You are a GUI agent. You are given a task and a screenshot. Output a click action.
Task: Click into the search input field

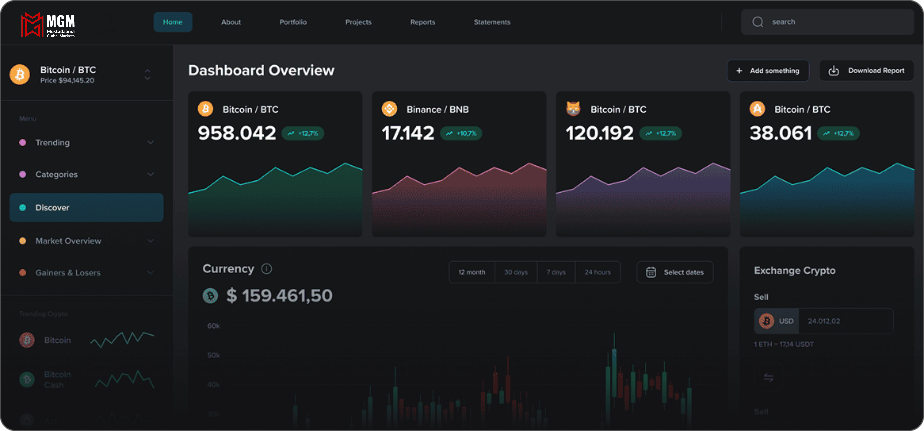coord(827,22)
